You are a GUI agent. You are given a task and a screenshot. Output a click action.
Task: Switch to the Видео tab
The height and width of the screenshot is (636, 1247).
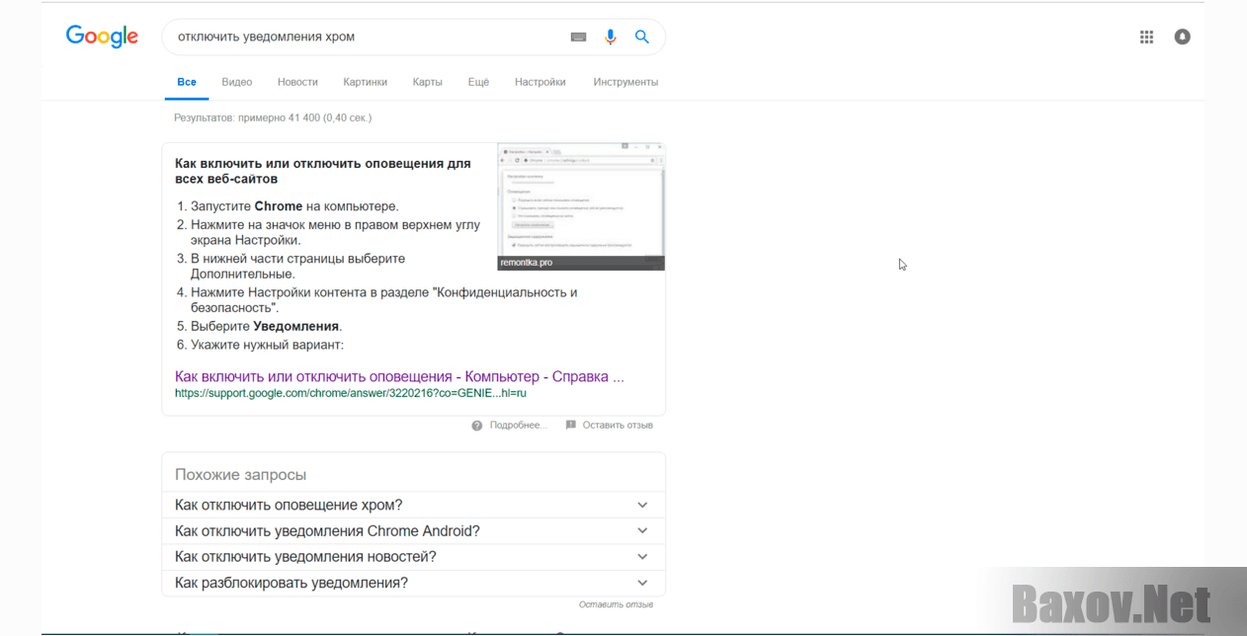pyautogui.click(x=237, y=82)
